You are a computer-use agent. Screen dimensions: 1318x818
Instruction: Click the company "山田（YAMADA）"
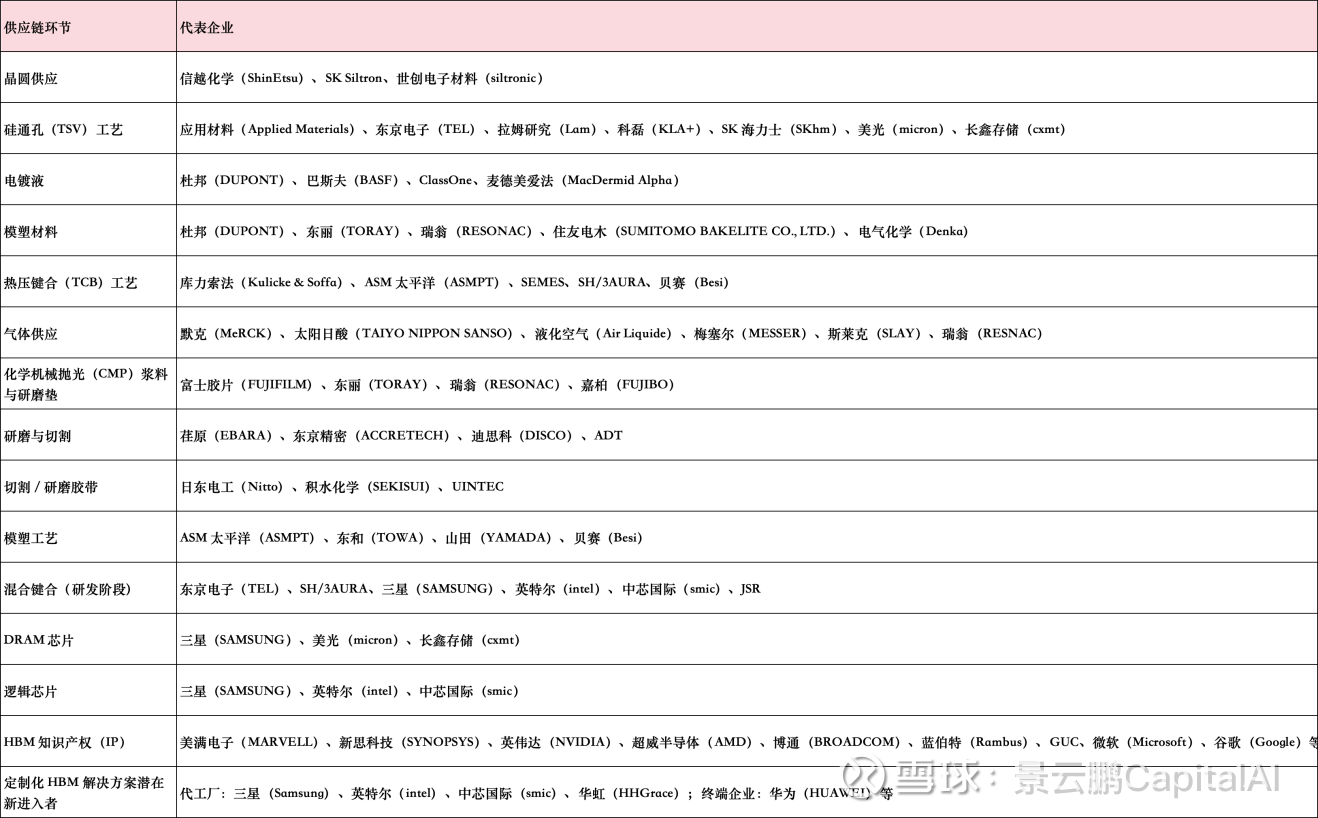point(499,537)
